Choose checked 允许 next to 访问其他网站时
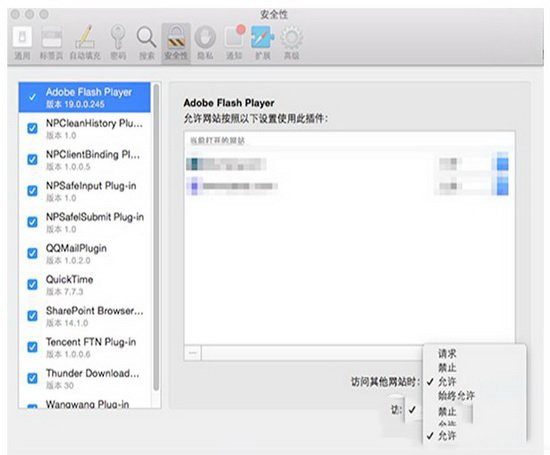 447,381
